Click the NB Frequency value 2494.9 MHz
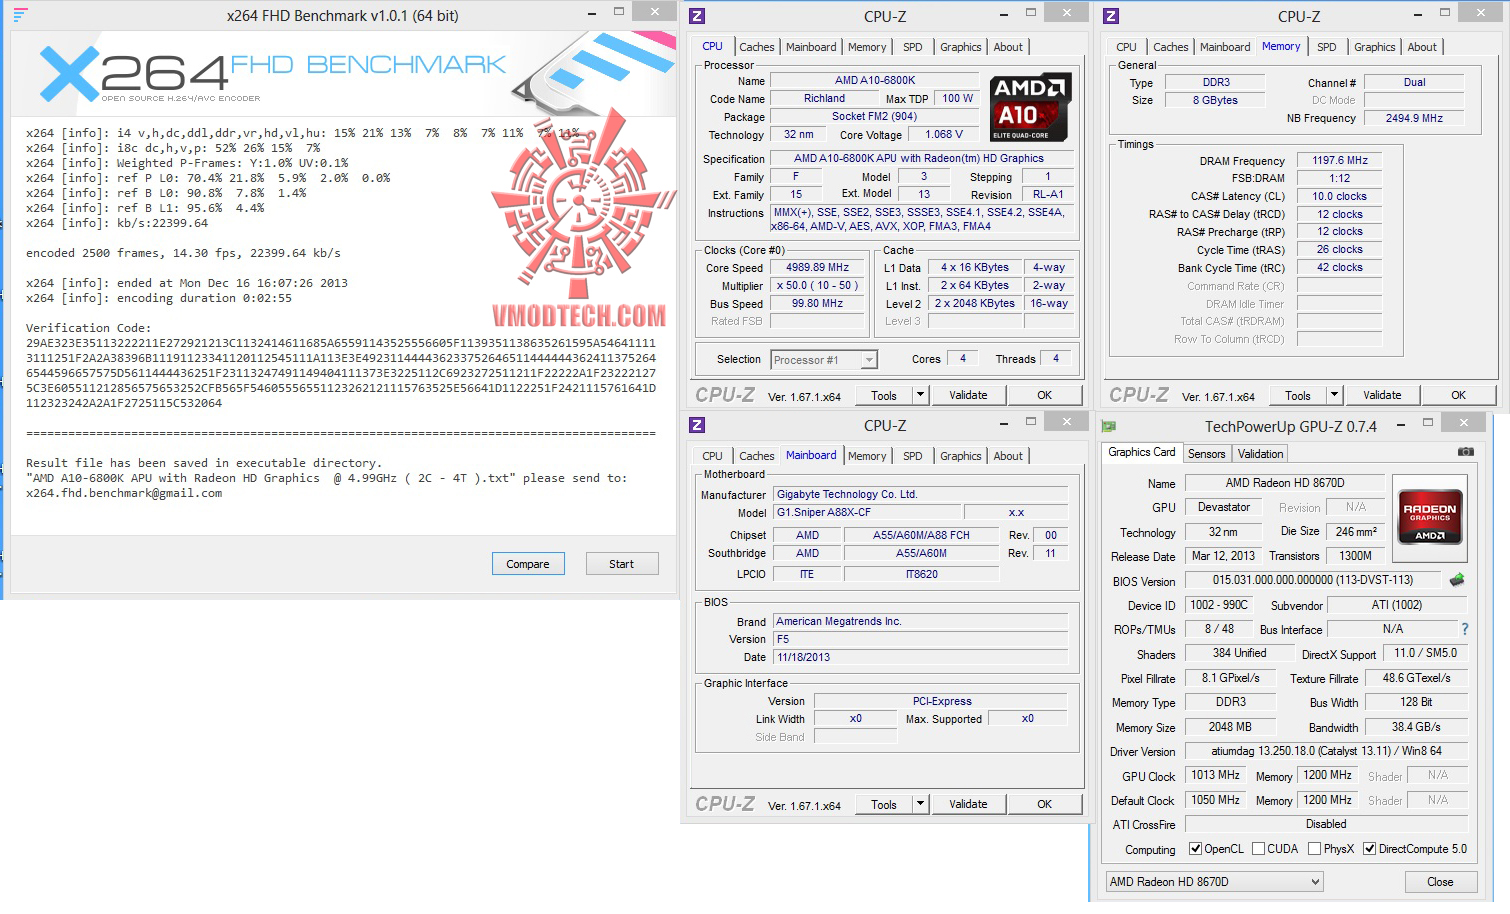1510x914 pixels. click(x=1414, y=118)
